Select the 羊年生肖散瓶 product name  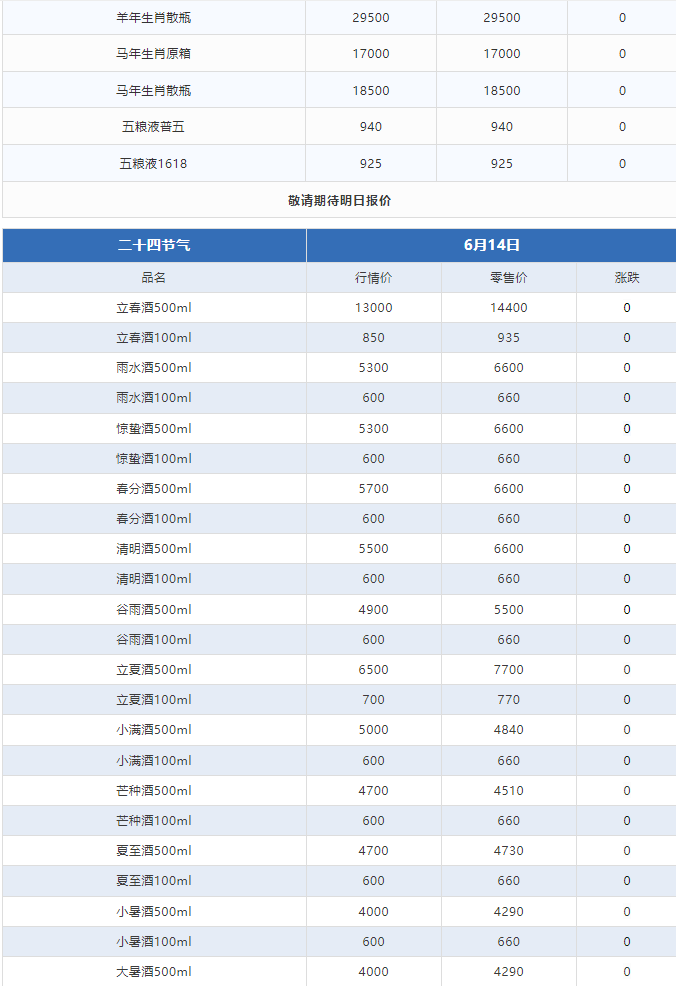(x=153, y=18)
